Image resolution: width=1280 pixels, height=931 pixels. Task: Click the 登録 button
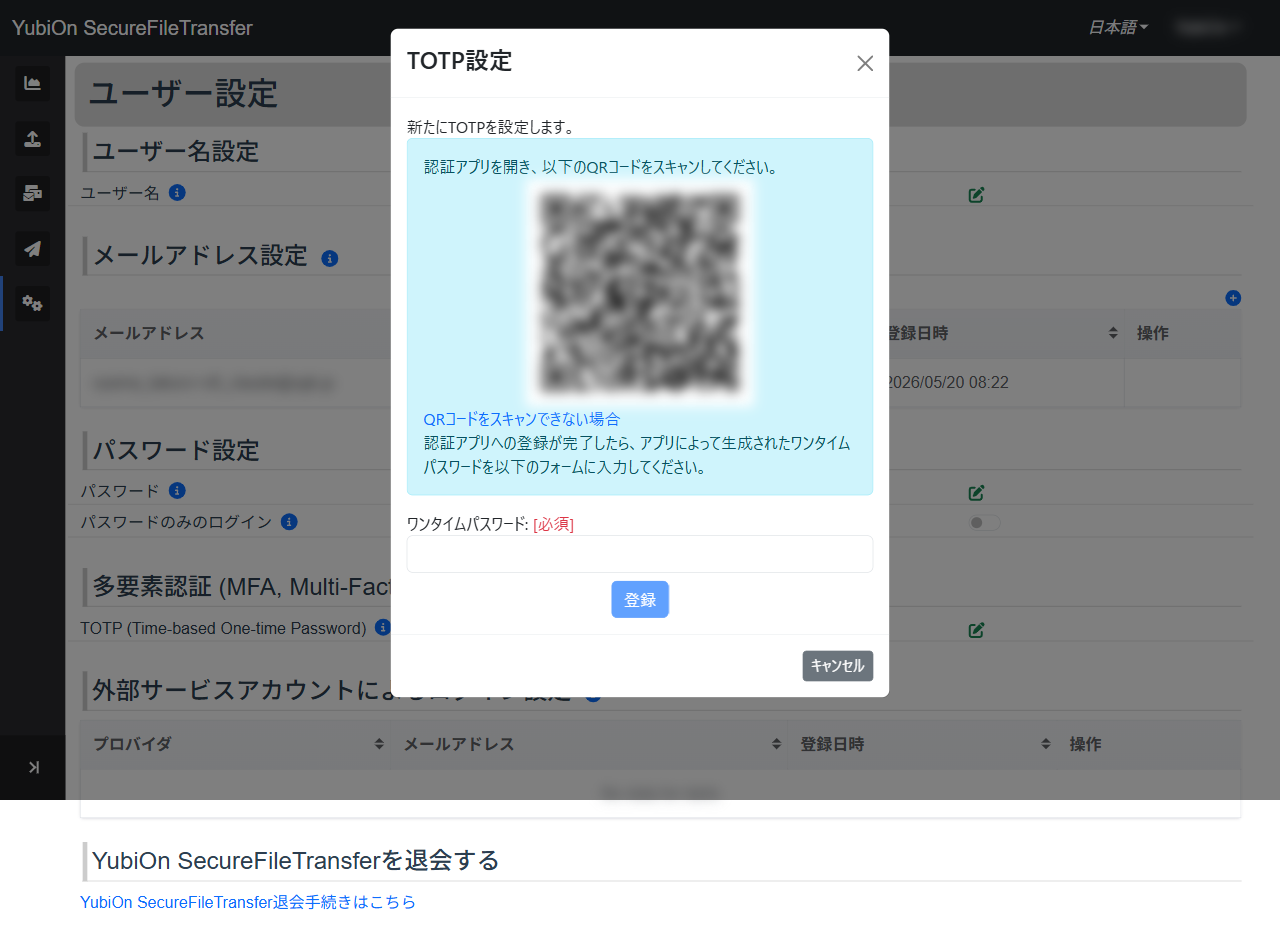click(x=640, y=599)
